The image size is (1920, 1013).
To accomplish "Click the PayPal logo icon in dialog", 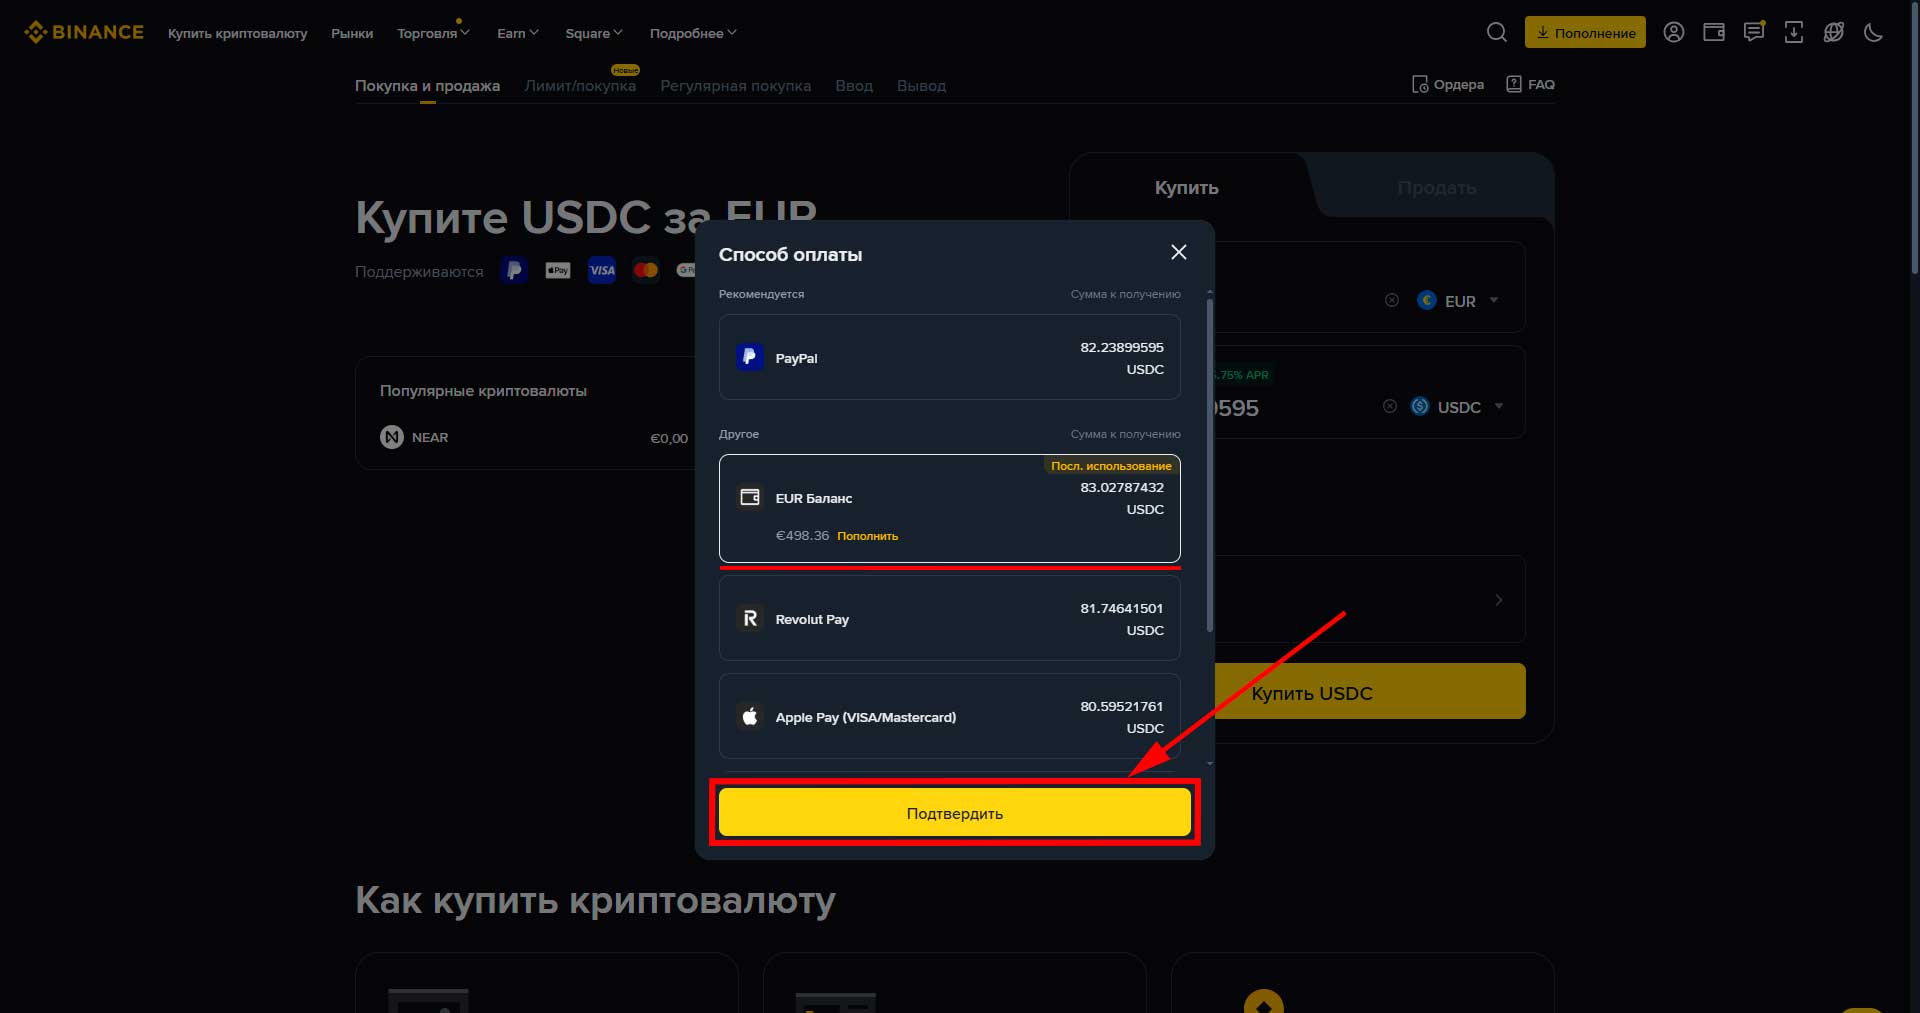I will [750, 357].
